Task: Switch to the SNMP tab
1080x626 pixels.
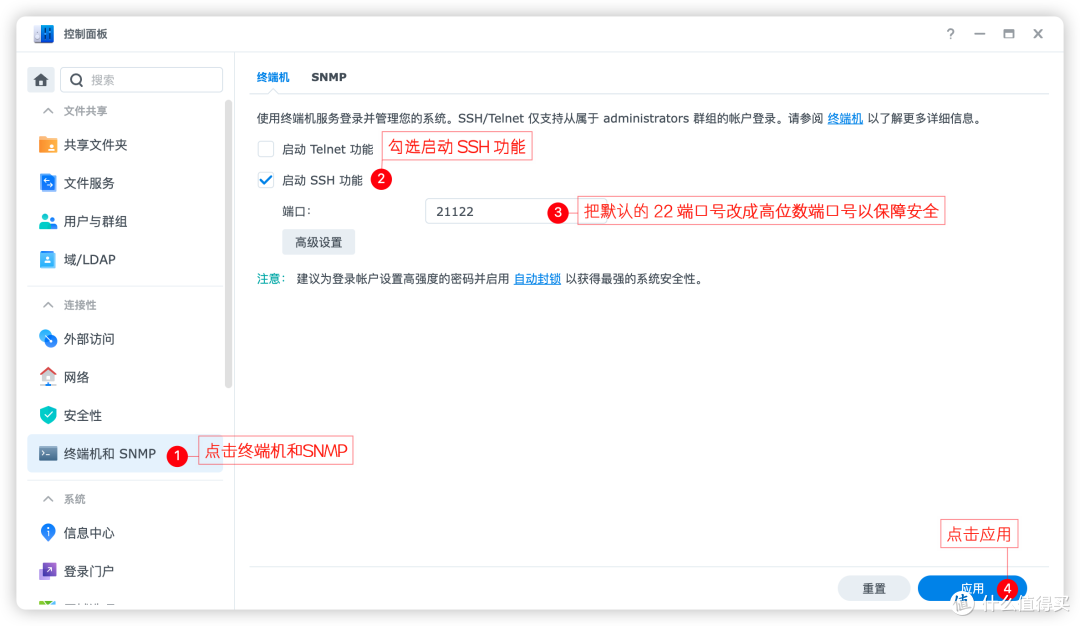Action: click(329, 77)
